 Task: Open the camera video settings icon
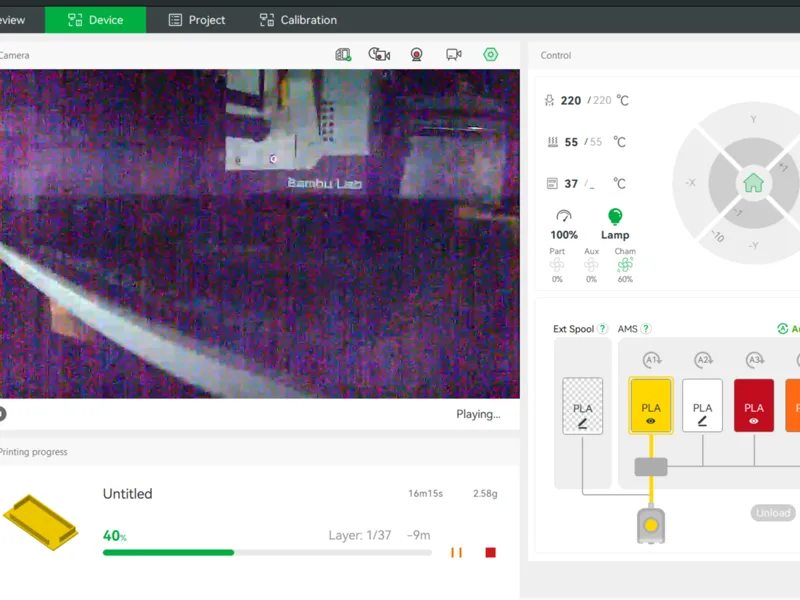(454, 55)
